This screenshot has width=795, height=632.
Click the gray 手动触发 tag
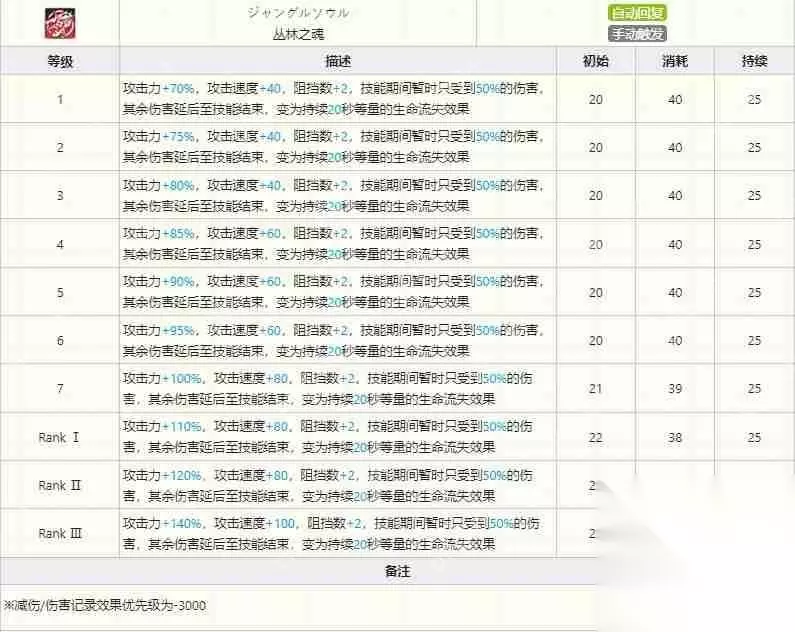637,34
